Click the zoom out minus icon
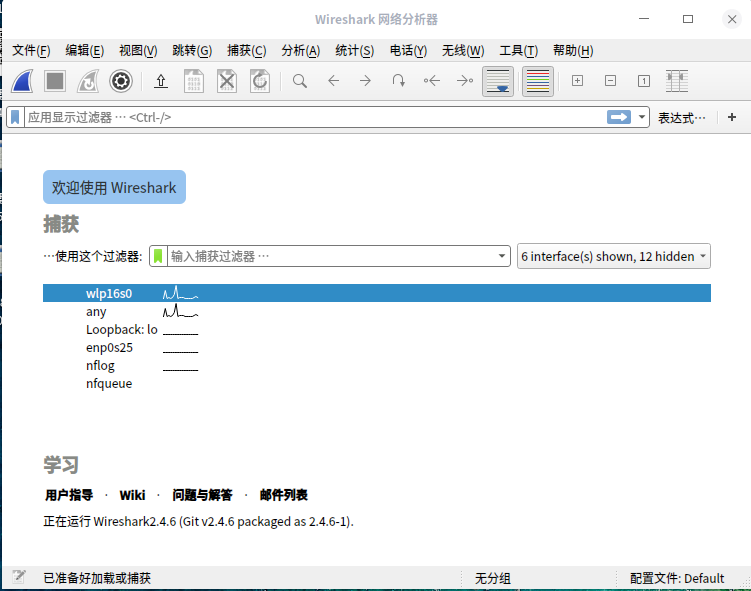The height and width of the screenshot is (591, 751). pyautogui.click(x=611, y=81)
